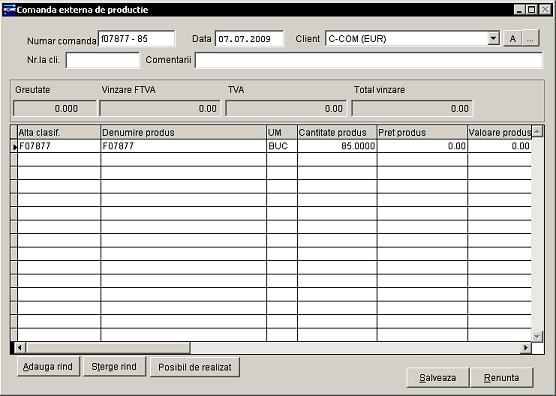Viewport: 556px width, 396px height.
Task: Select F07877 cell in Denumire produs column
Action: [183, 146]
